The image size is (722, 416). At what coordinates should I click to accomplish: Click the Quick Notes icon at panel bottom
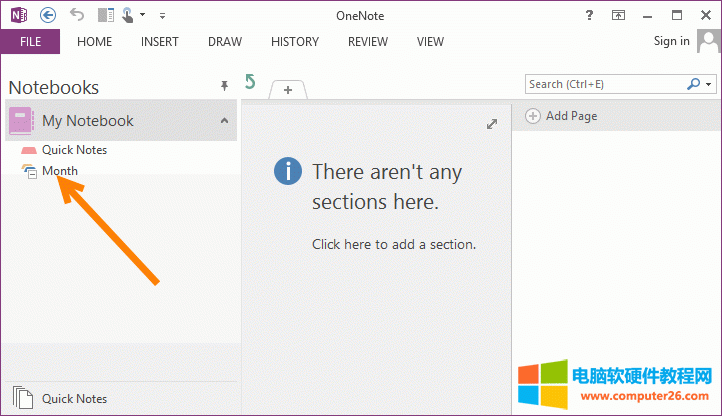tap(22, 398)
